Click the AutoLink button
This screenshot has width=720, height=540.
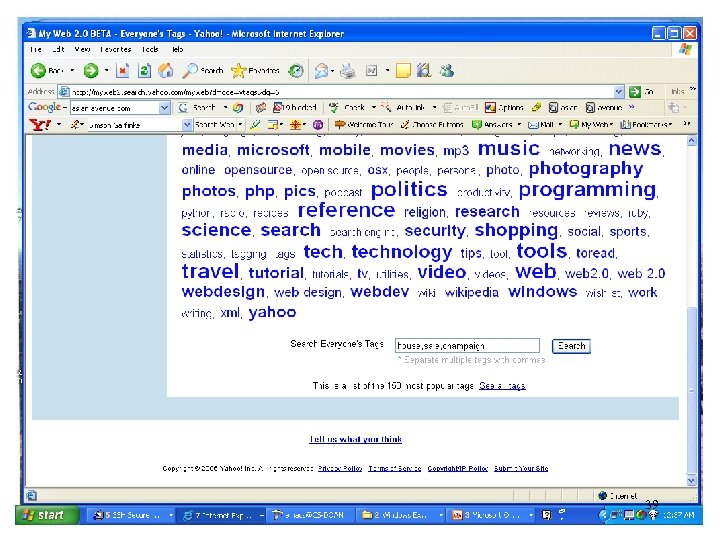404,107
